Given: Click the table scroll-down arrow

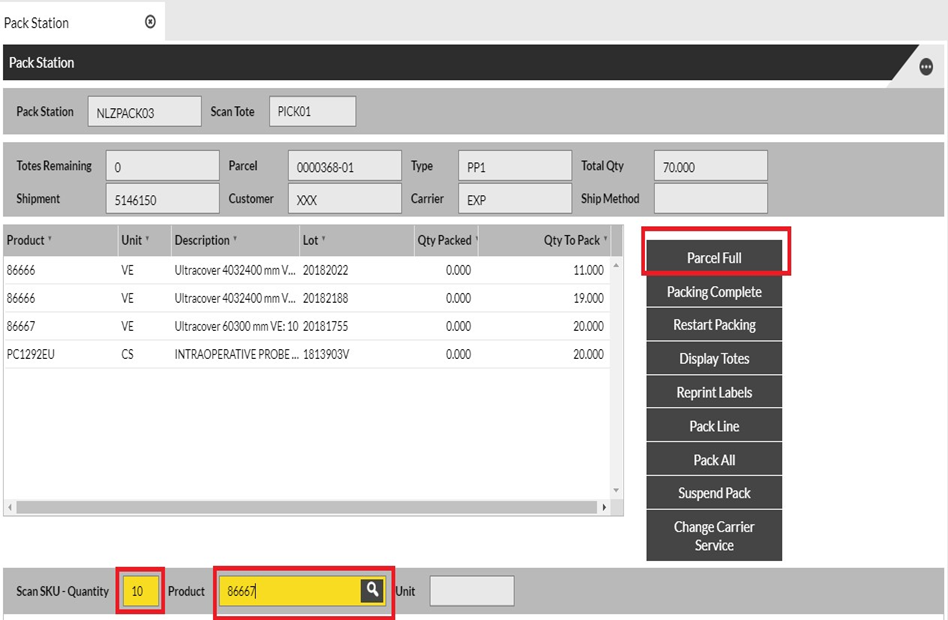Looking at the screenshot, I should (616, 490).
